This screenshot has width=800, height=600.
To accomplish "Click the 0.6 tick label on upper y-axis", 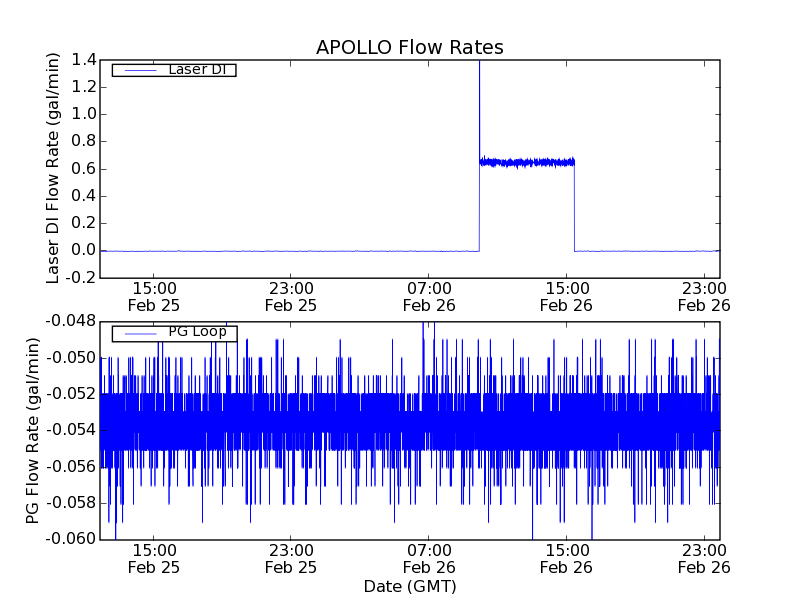I will pyautogui.click(x=83, y=169).
